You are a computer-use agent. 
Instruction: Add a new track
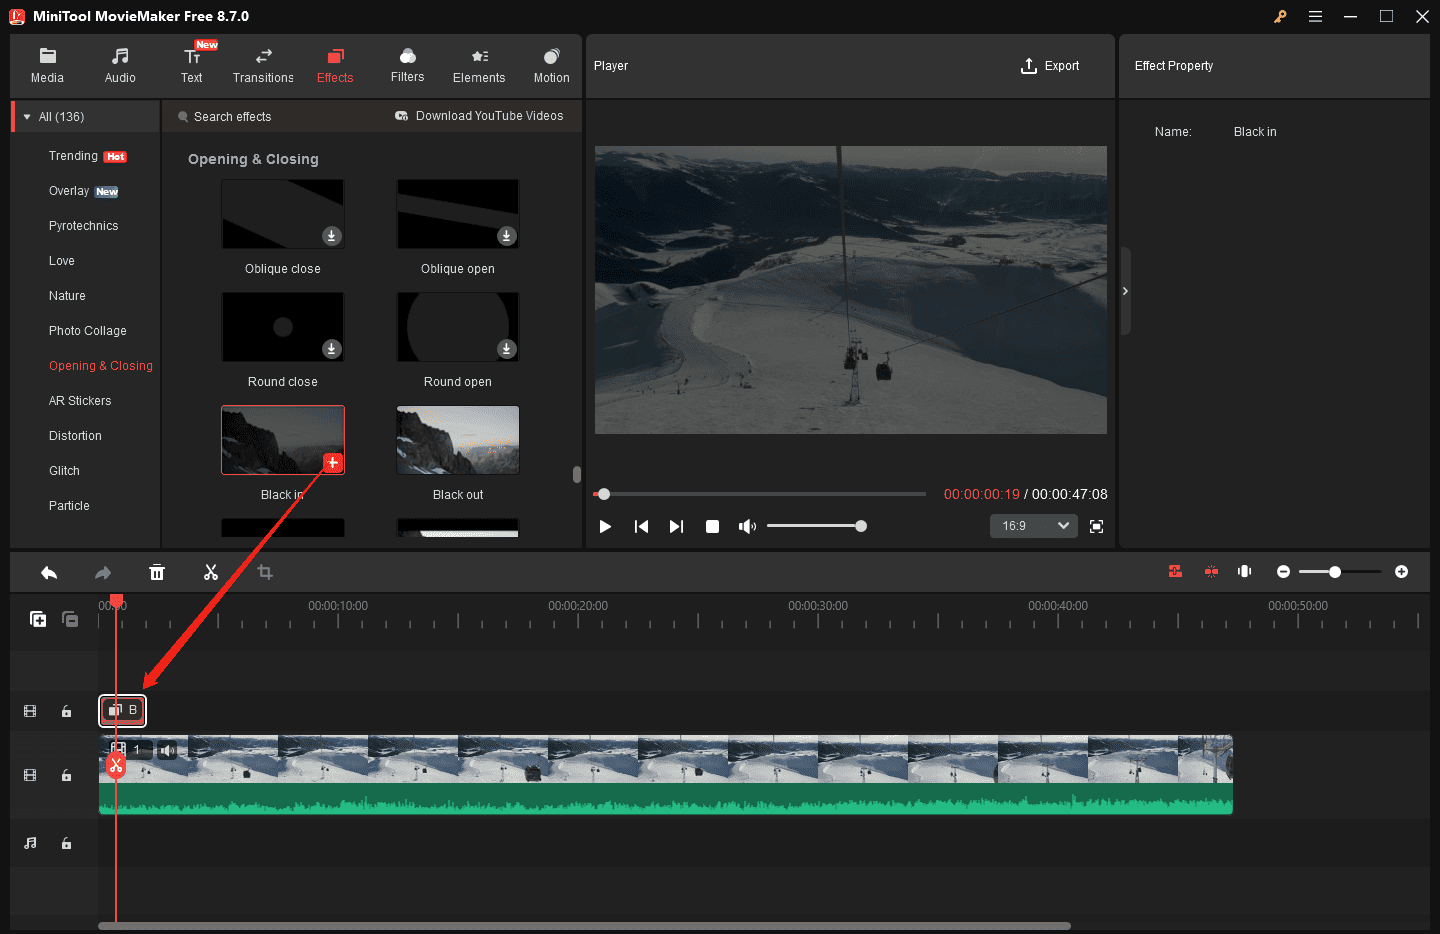(x=38, y=619)
